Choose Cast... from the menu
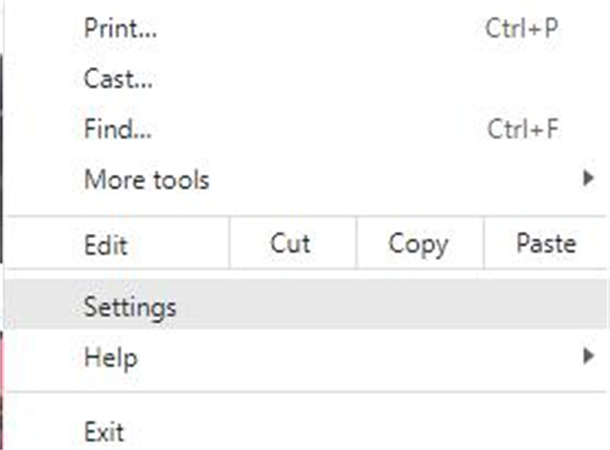 click(119, 78)
